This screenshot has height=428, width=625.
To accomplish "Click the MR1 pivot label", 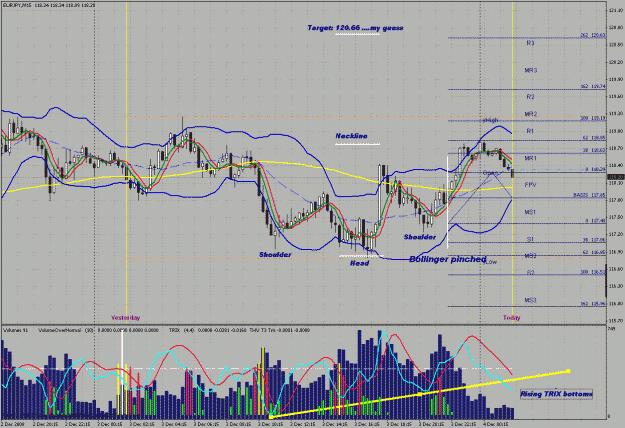I will pyautogui.click(x=531, y=158).
